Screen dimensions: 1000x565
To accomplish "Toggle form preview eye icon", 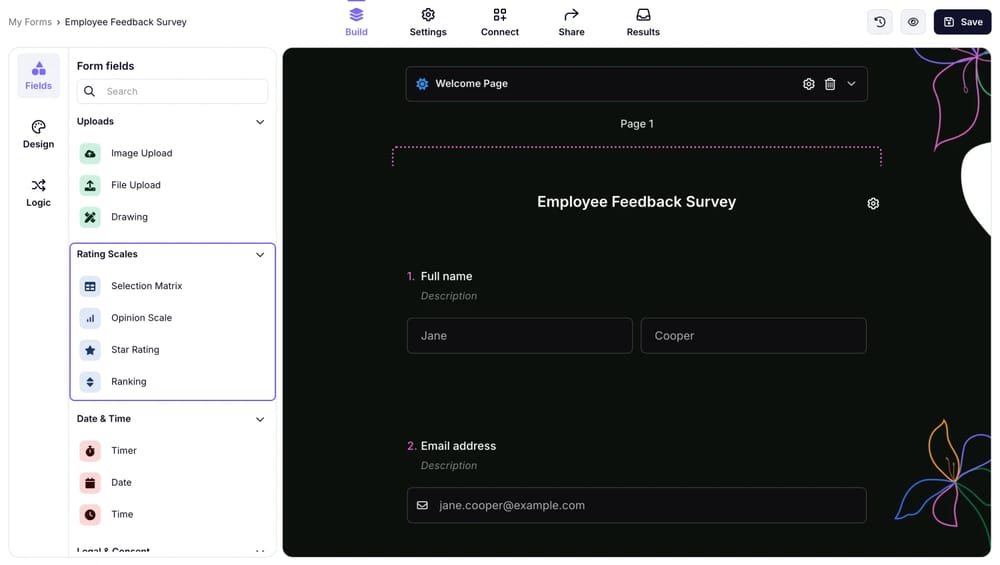I will click(913, 22).
